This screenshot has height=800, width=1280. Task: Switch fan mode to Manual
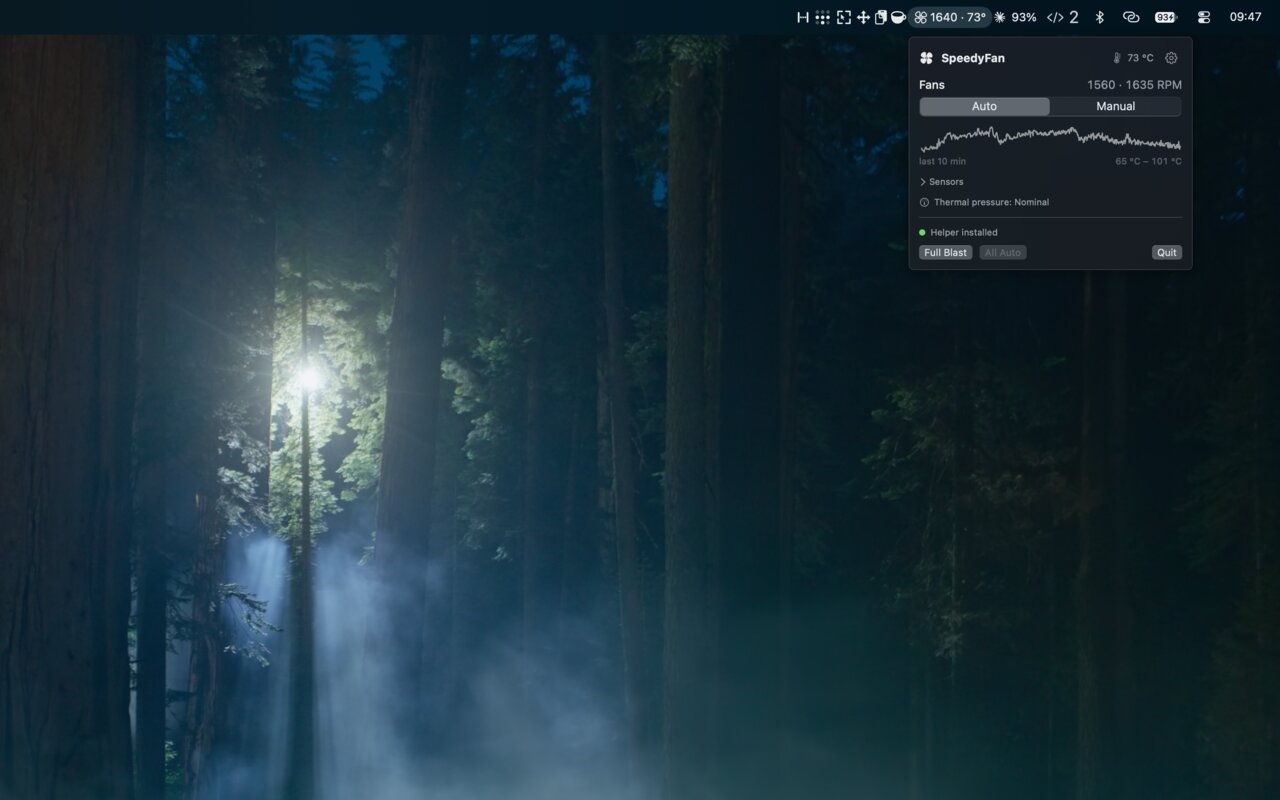click(1116, 106)
